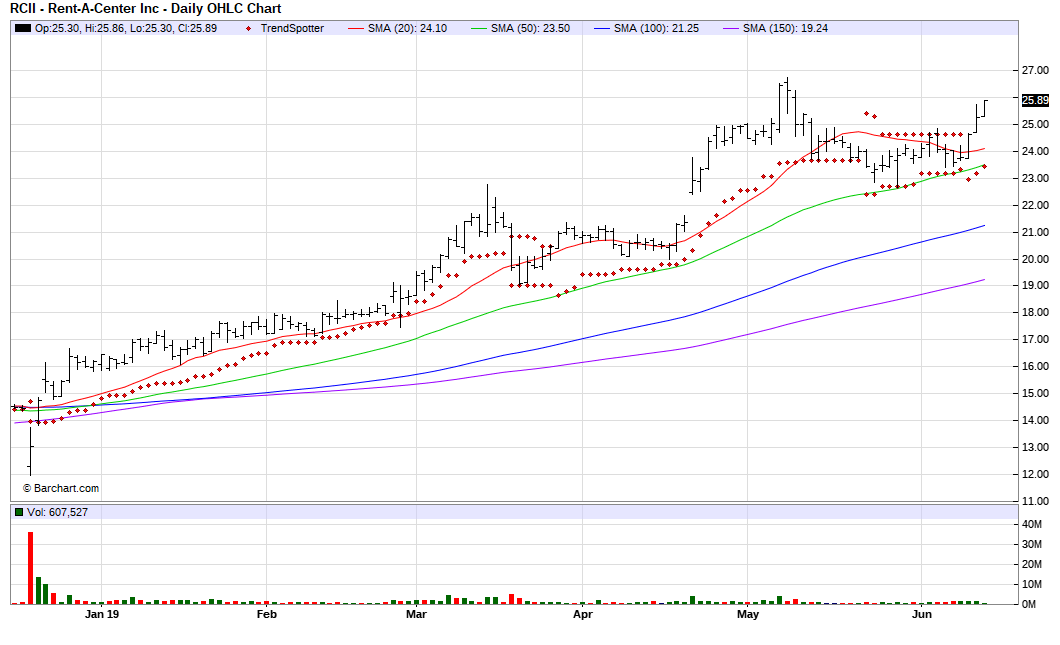
Task: Click the 23.00 price axis label
Action: click(x=1036, y=178)
